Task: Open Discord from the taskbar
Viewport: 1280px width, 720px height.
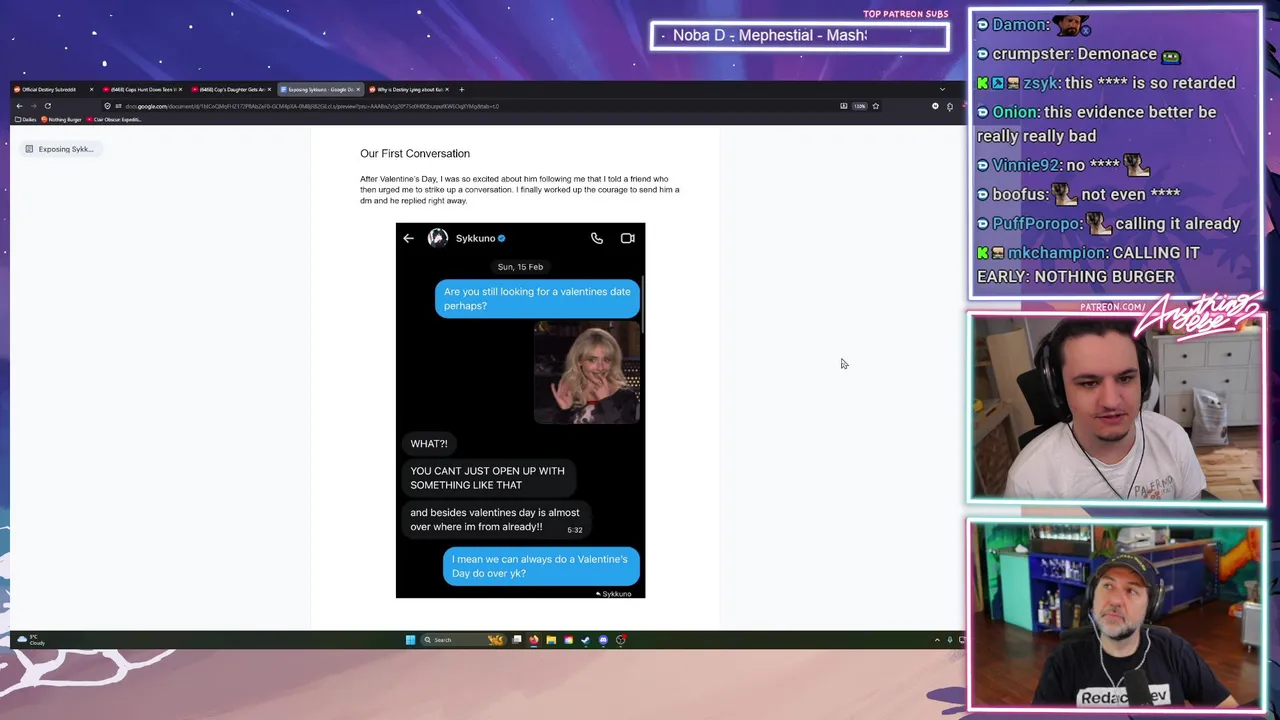Action: (x=603, y=640)
